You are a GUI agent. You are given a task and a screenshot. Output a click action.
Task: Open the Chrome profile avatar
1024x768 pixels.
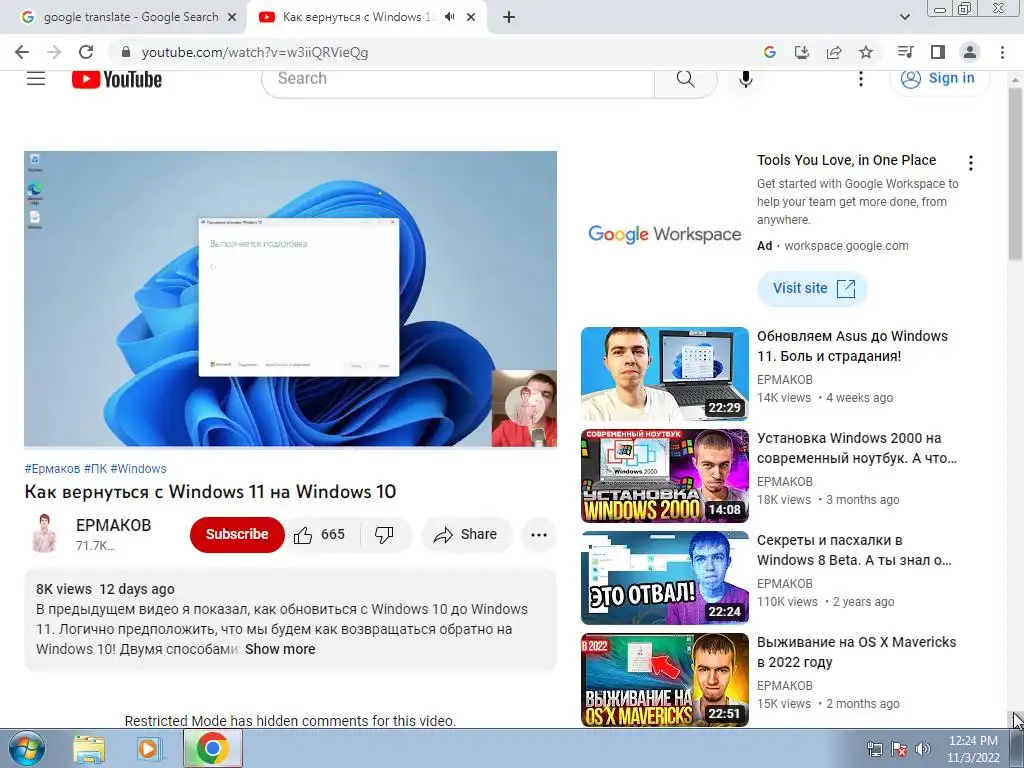coord(970,52)
